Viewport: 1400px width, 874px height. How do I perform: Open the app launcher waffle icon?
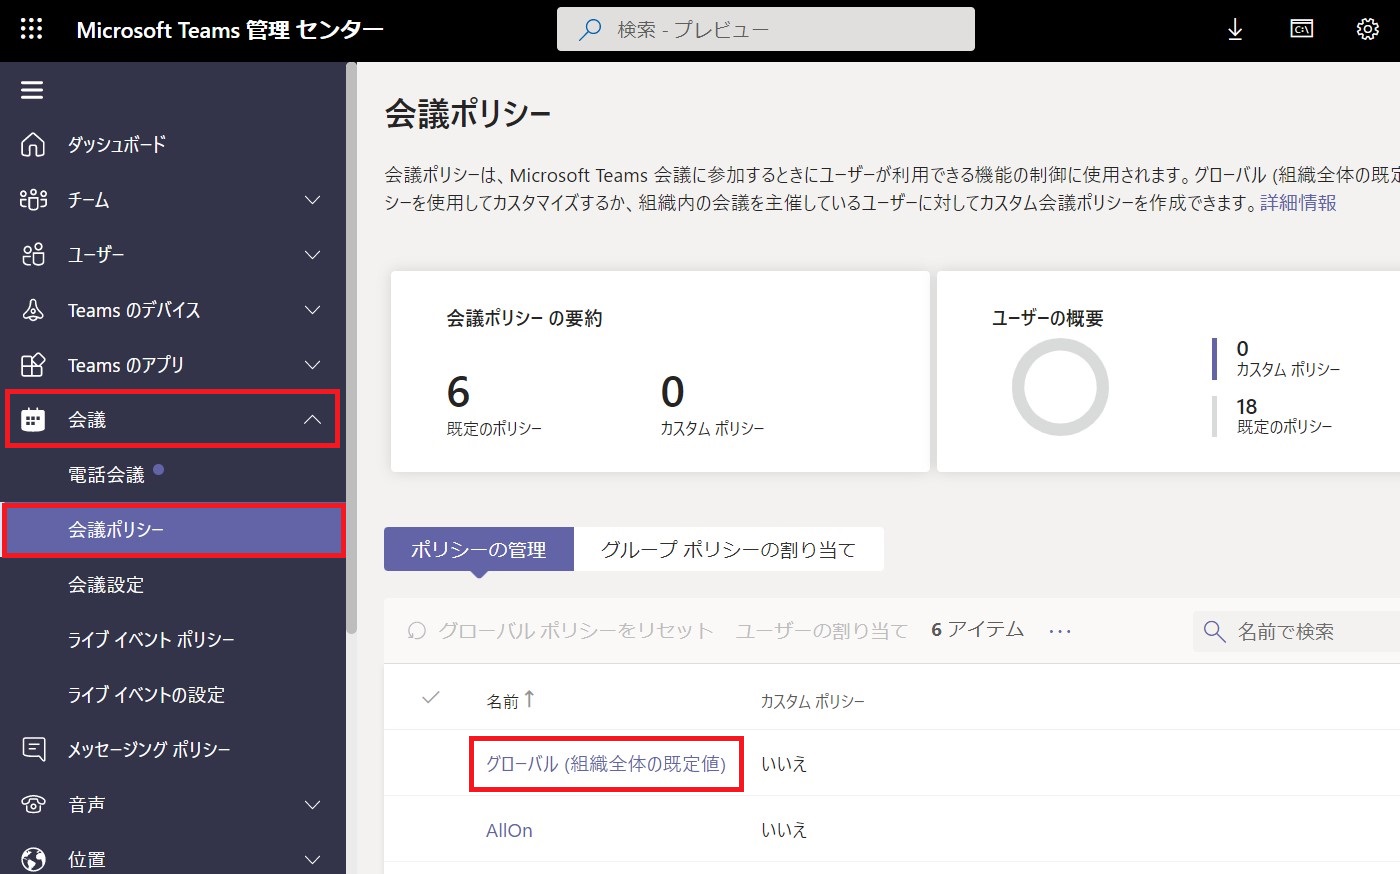click(32, 29)
